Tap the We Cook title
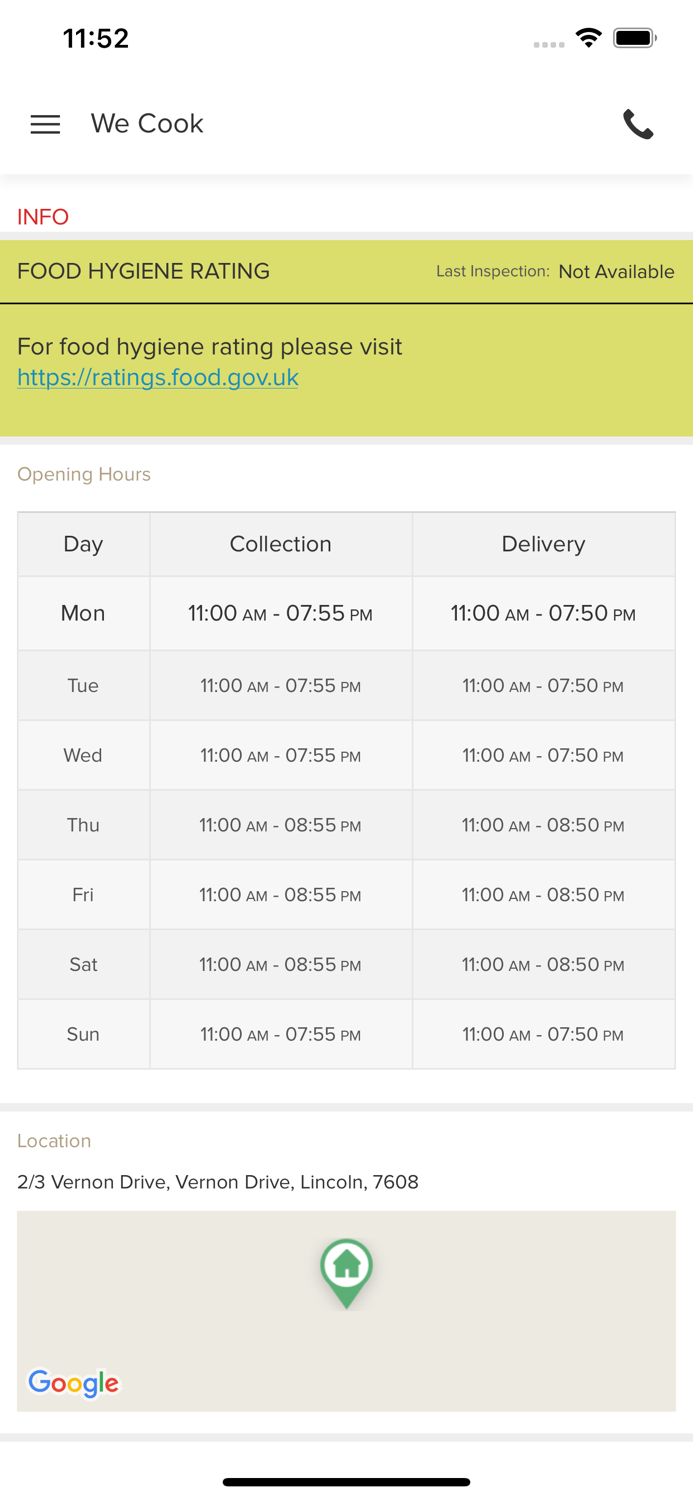The image size is (693, 1500). (147, 124)
